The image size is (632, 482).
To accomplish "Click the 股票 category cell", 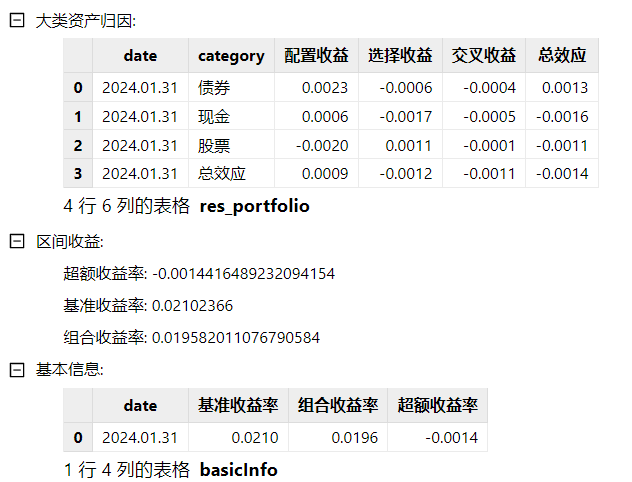I will coord(214,146).
